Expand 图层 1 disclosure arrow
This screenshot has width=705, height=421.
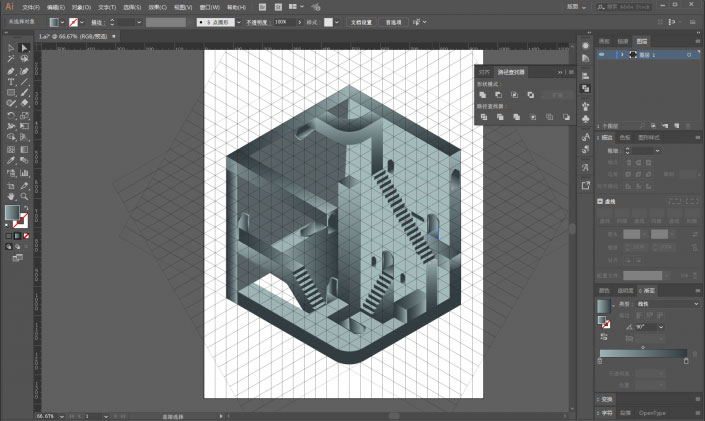622,54
